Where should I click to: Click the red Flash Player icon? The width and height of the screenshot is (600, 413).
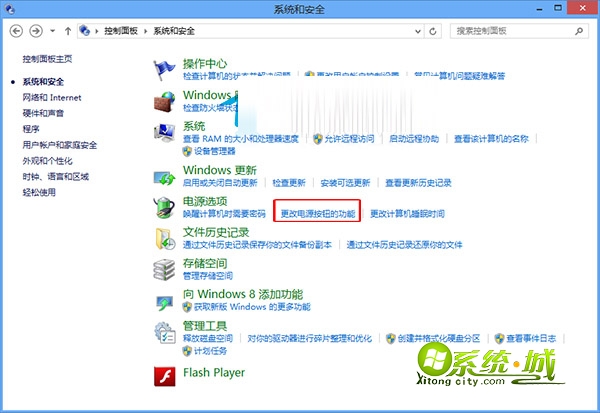[165, 376]
